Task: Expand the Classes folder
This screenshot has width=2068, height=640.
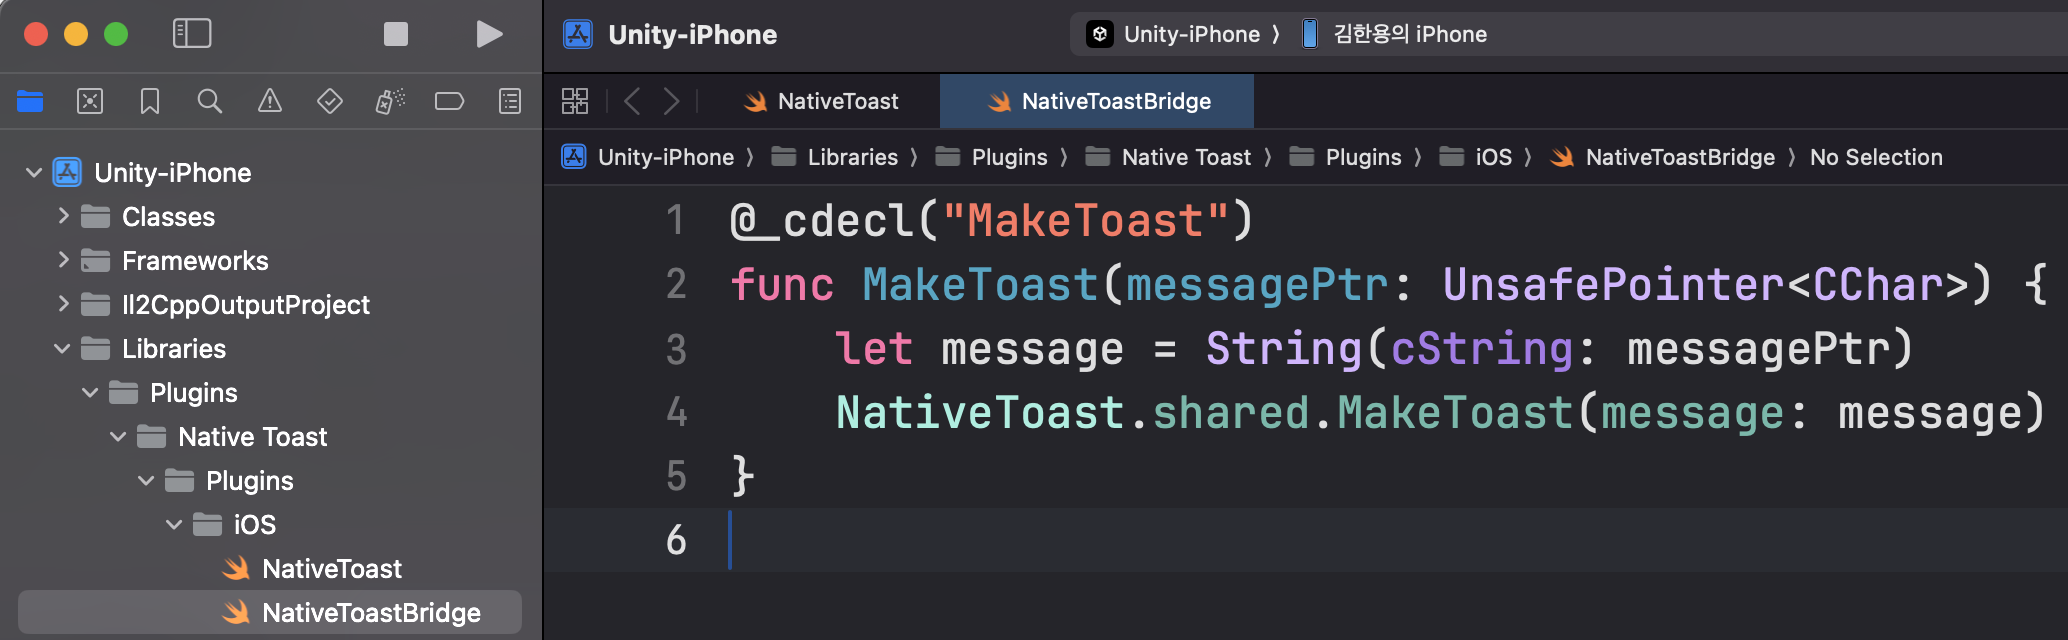Action: pos(63,216)
